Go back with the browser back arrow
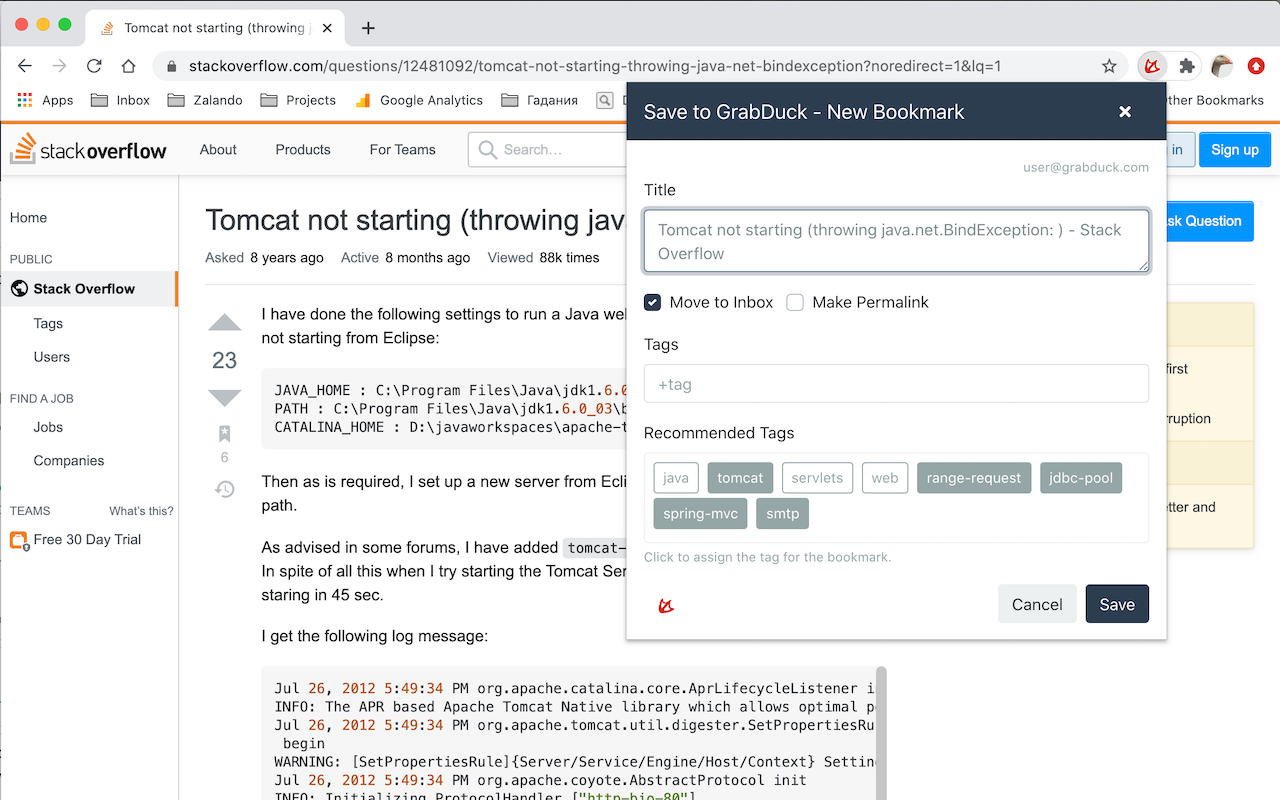Image resolution: width=1280 pixels, height=800 pixels. (25, 66)
